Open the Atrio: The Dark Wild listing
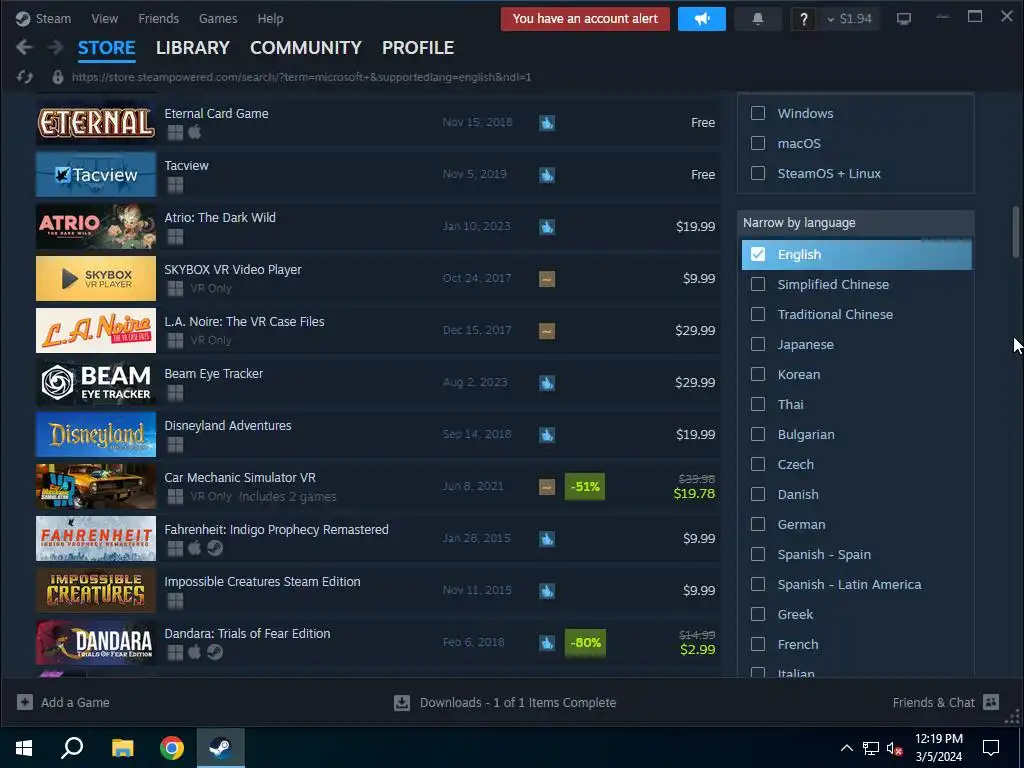 (378, 227)
